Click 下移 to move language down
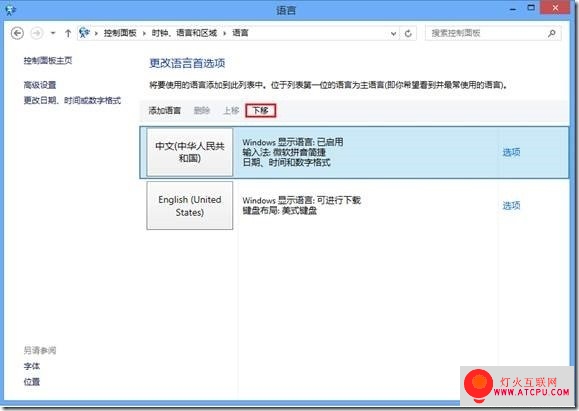Viewport: 579px width, 411px height. point(261,110)
